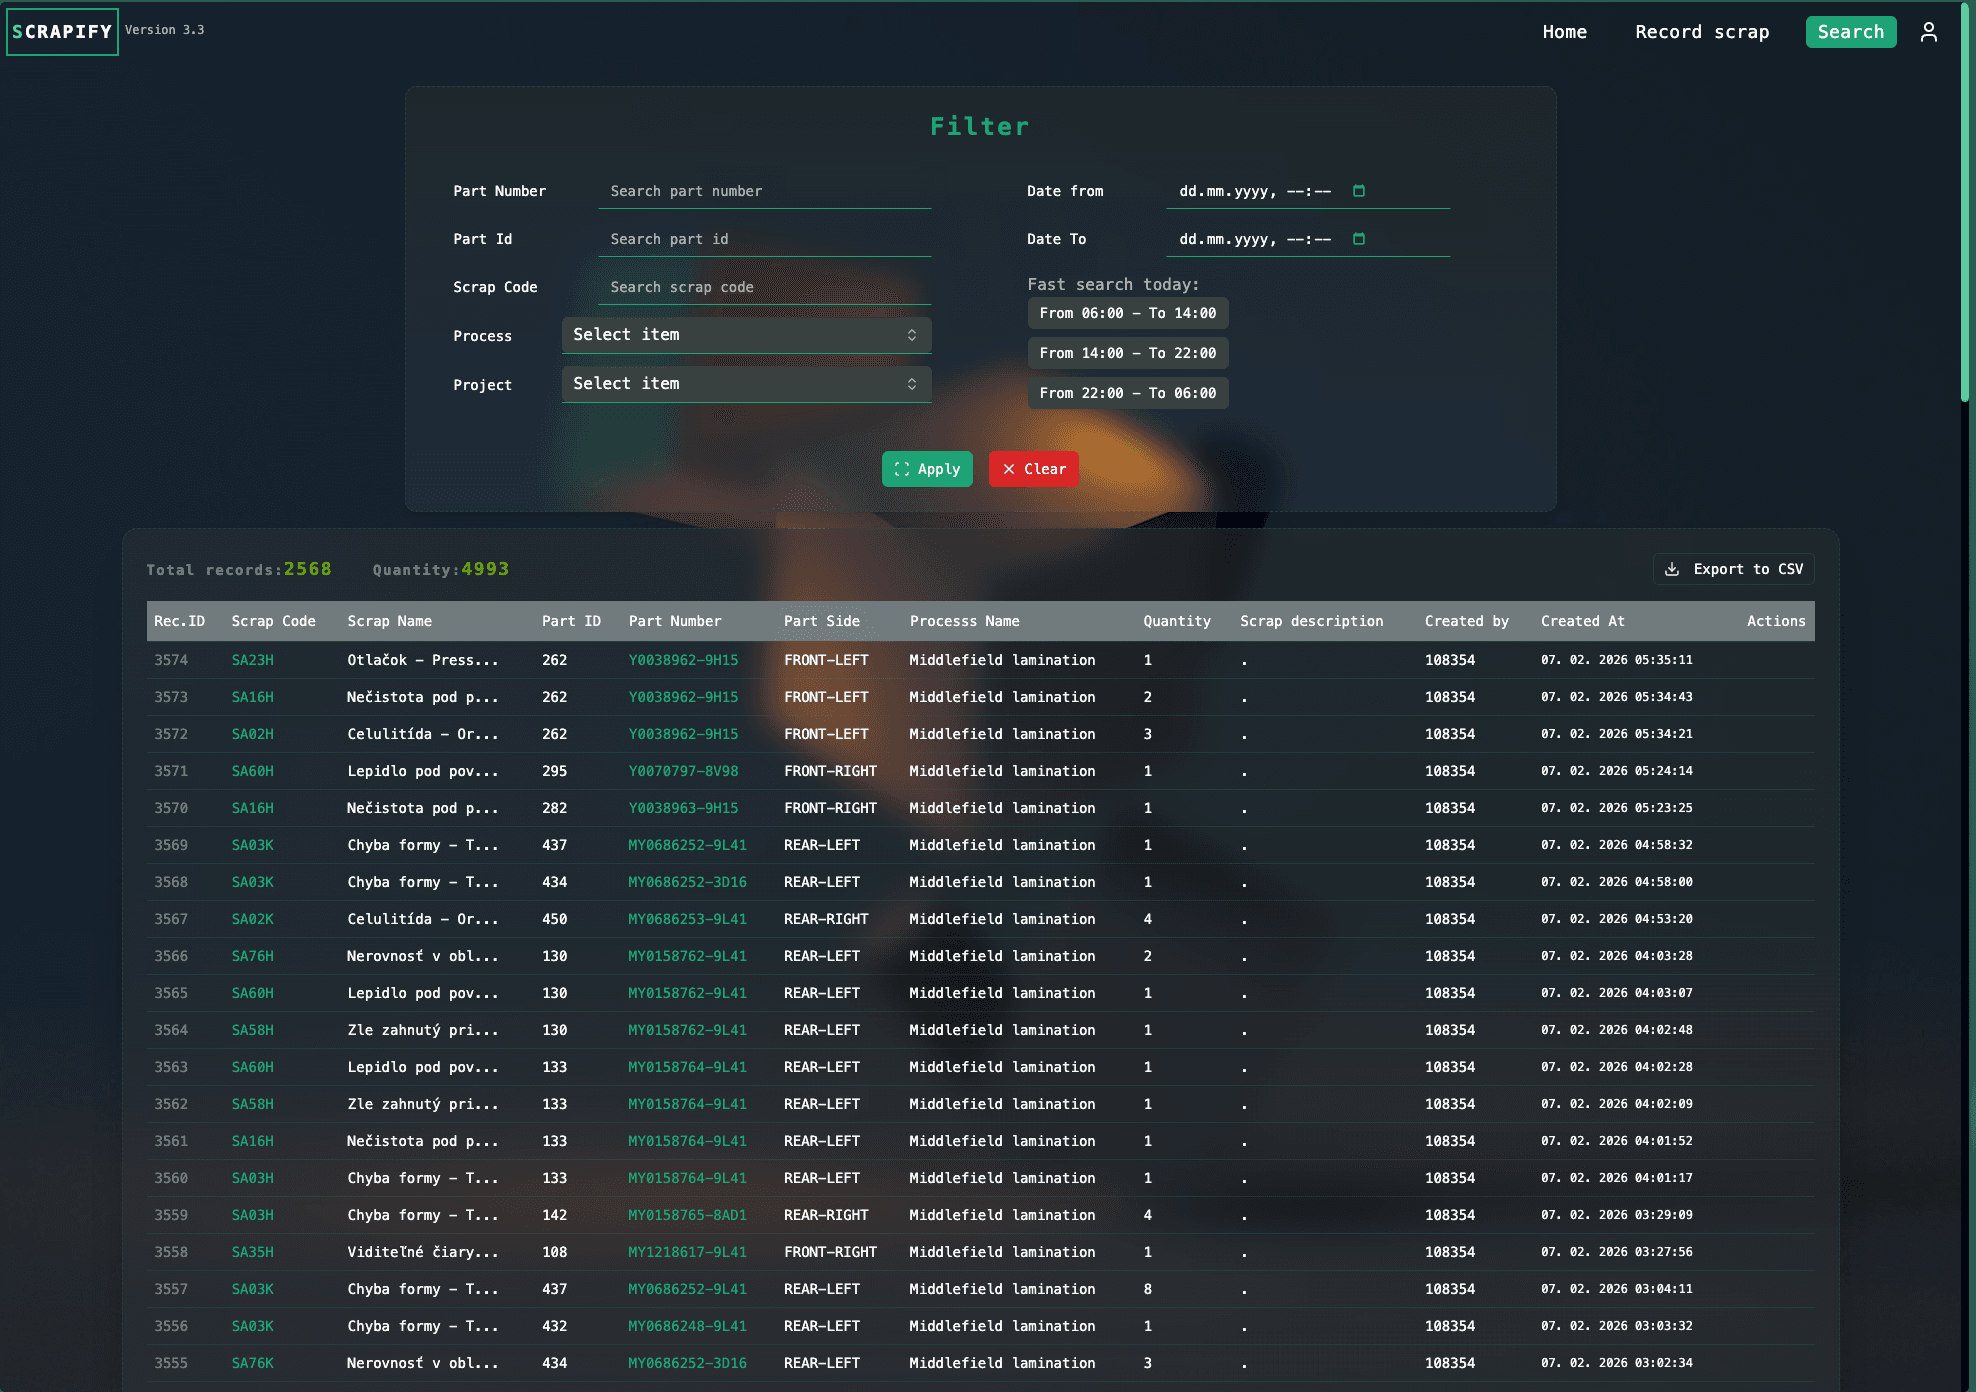
Task: Open part number Y0070797-8V98 link
Action: (x=683, y=771)
